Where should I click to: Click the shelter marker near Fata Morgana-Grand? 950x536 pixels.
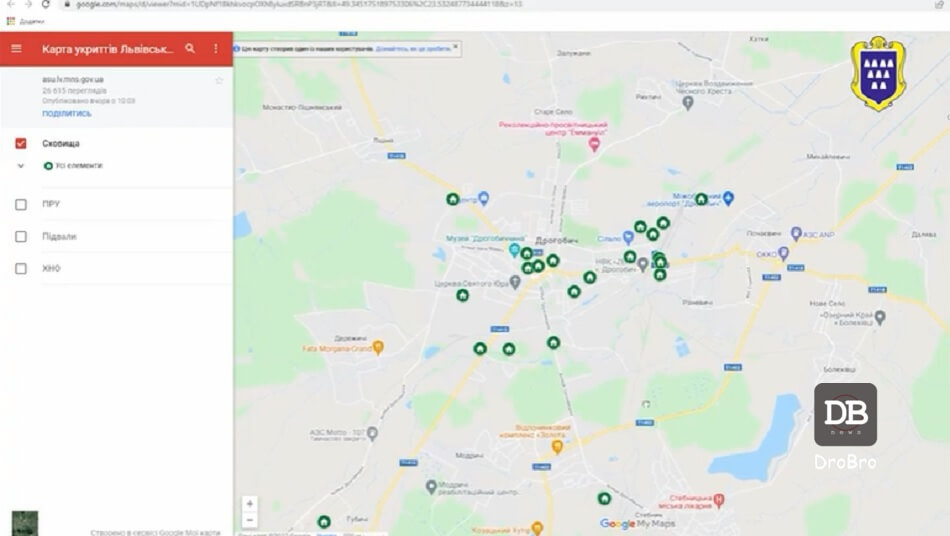pyautogui.click(x=480, y=348)
